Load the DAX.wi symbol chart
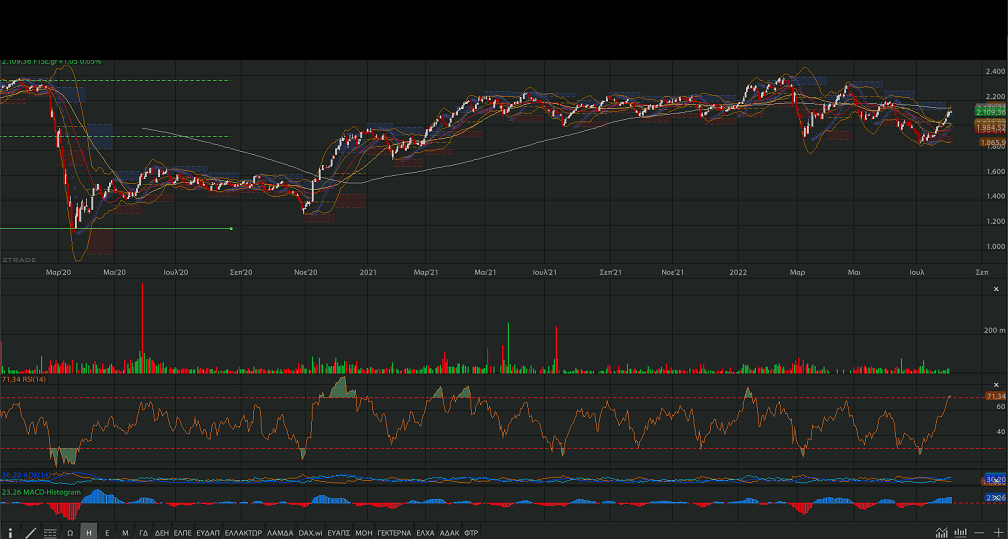1008x539 pixels. click(x=310, y=533)
